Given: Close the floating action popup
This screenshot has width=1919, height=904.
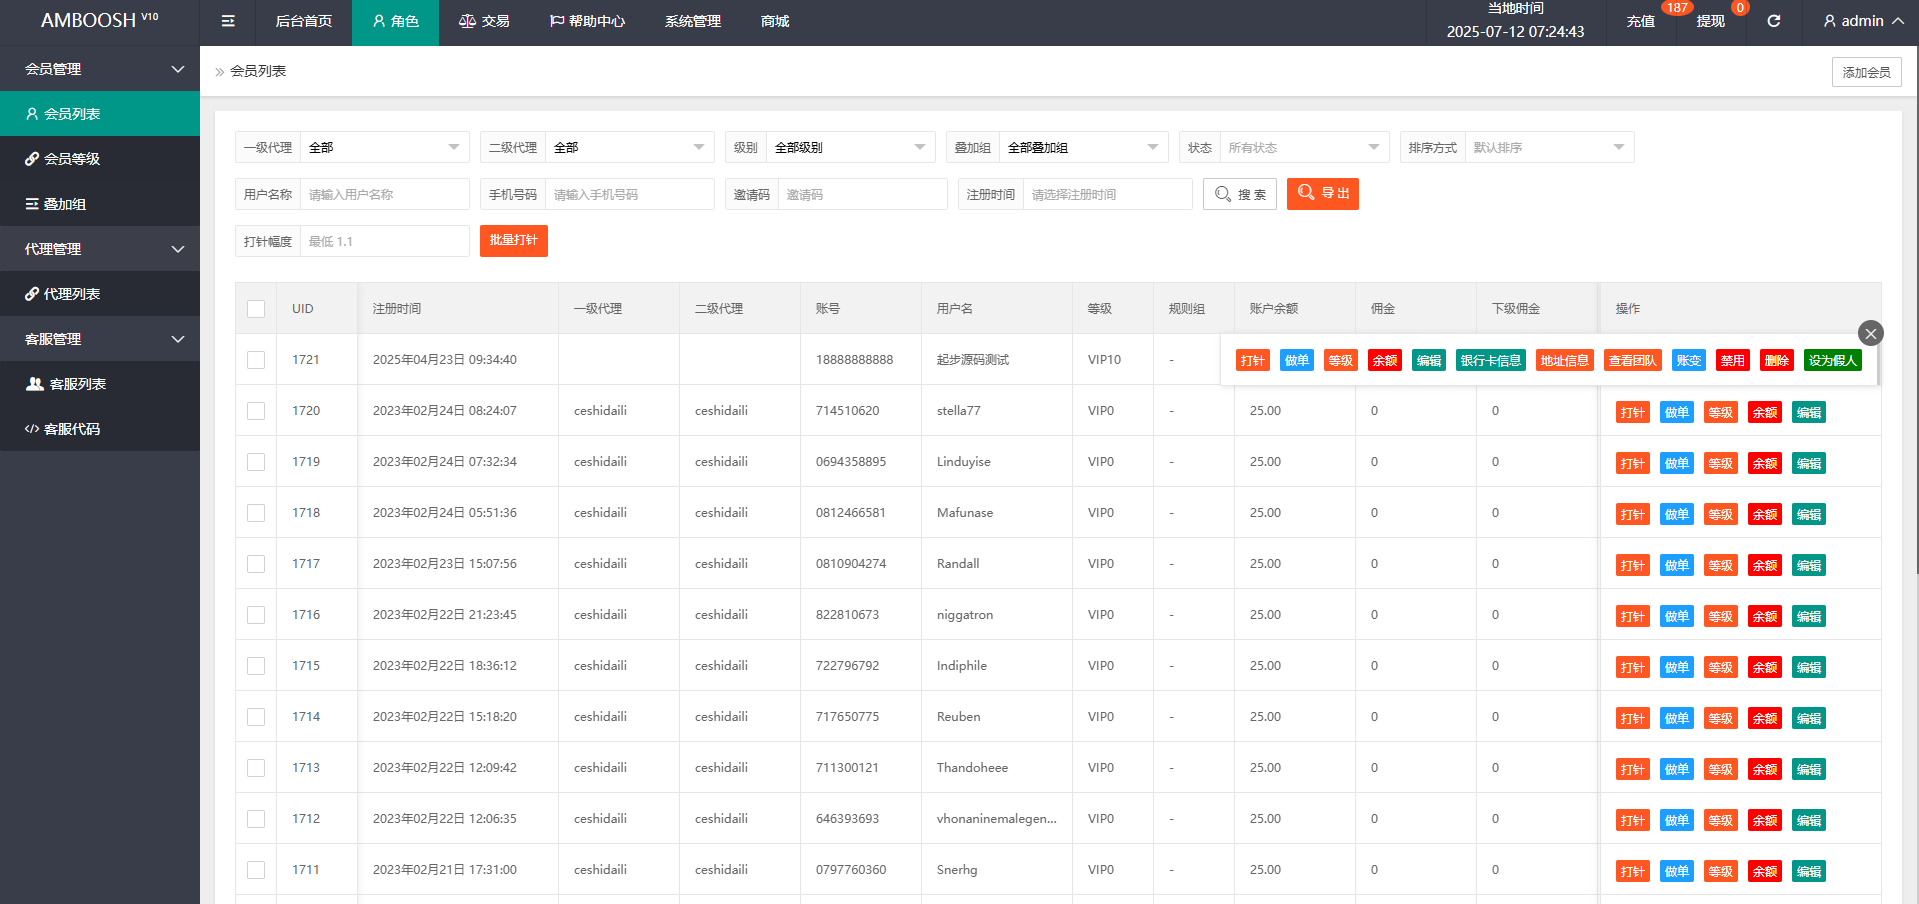Looking at the screenshot, I should [1870, 333].
